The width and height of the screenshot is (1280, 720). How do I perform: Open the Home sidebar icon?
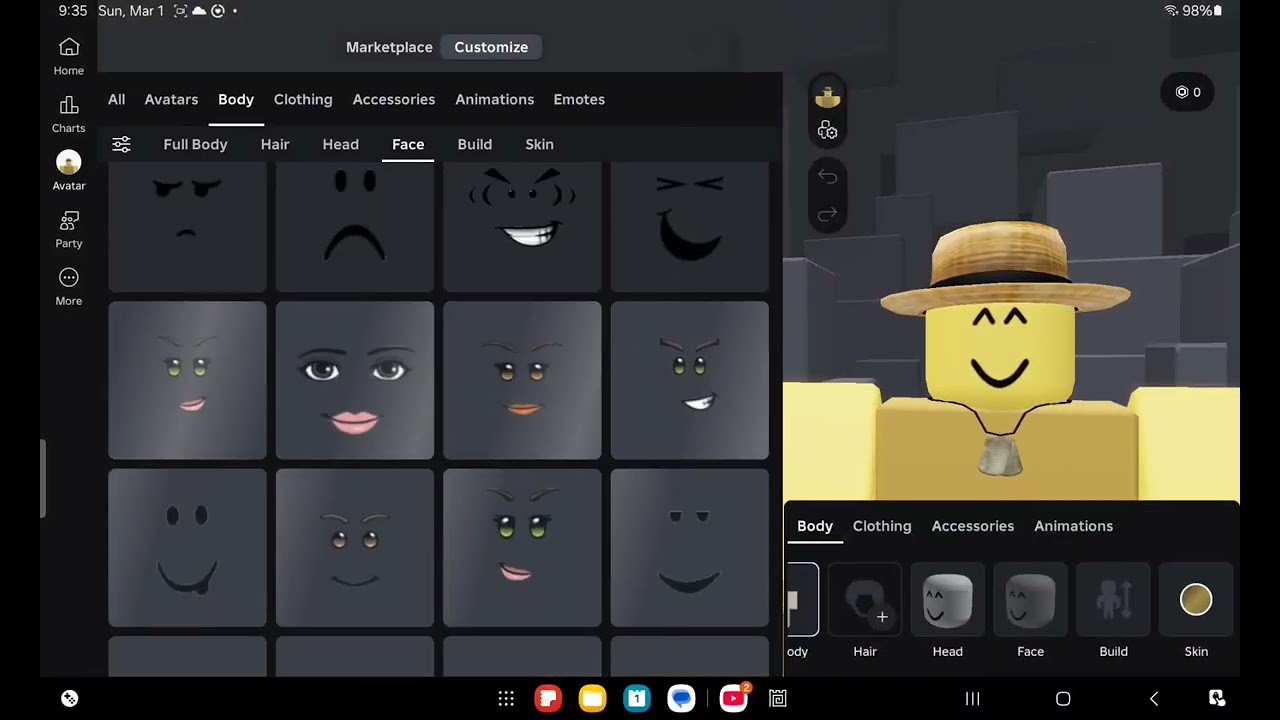69,57
